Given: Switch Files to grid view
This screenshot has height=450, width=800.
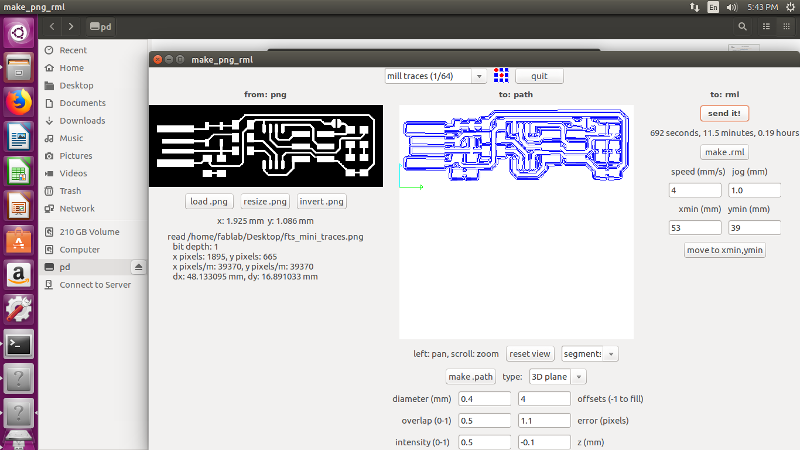Looking at the screenshot, I should point(786,27).
